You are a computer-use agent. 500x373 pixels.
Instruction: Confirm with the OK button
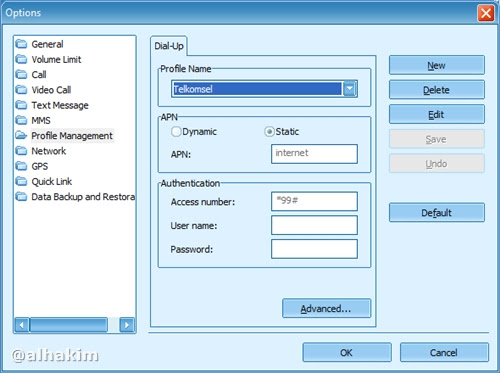pyautogui.click(x=347, y=352)
